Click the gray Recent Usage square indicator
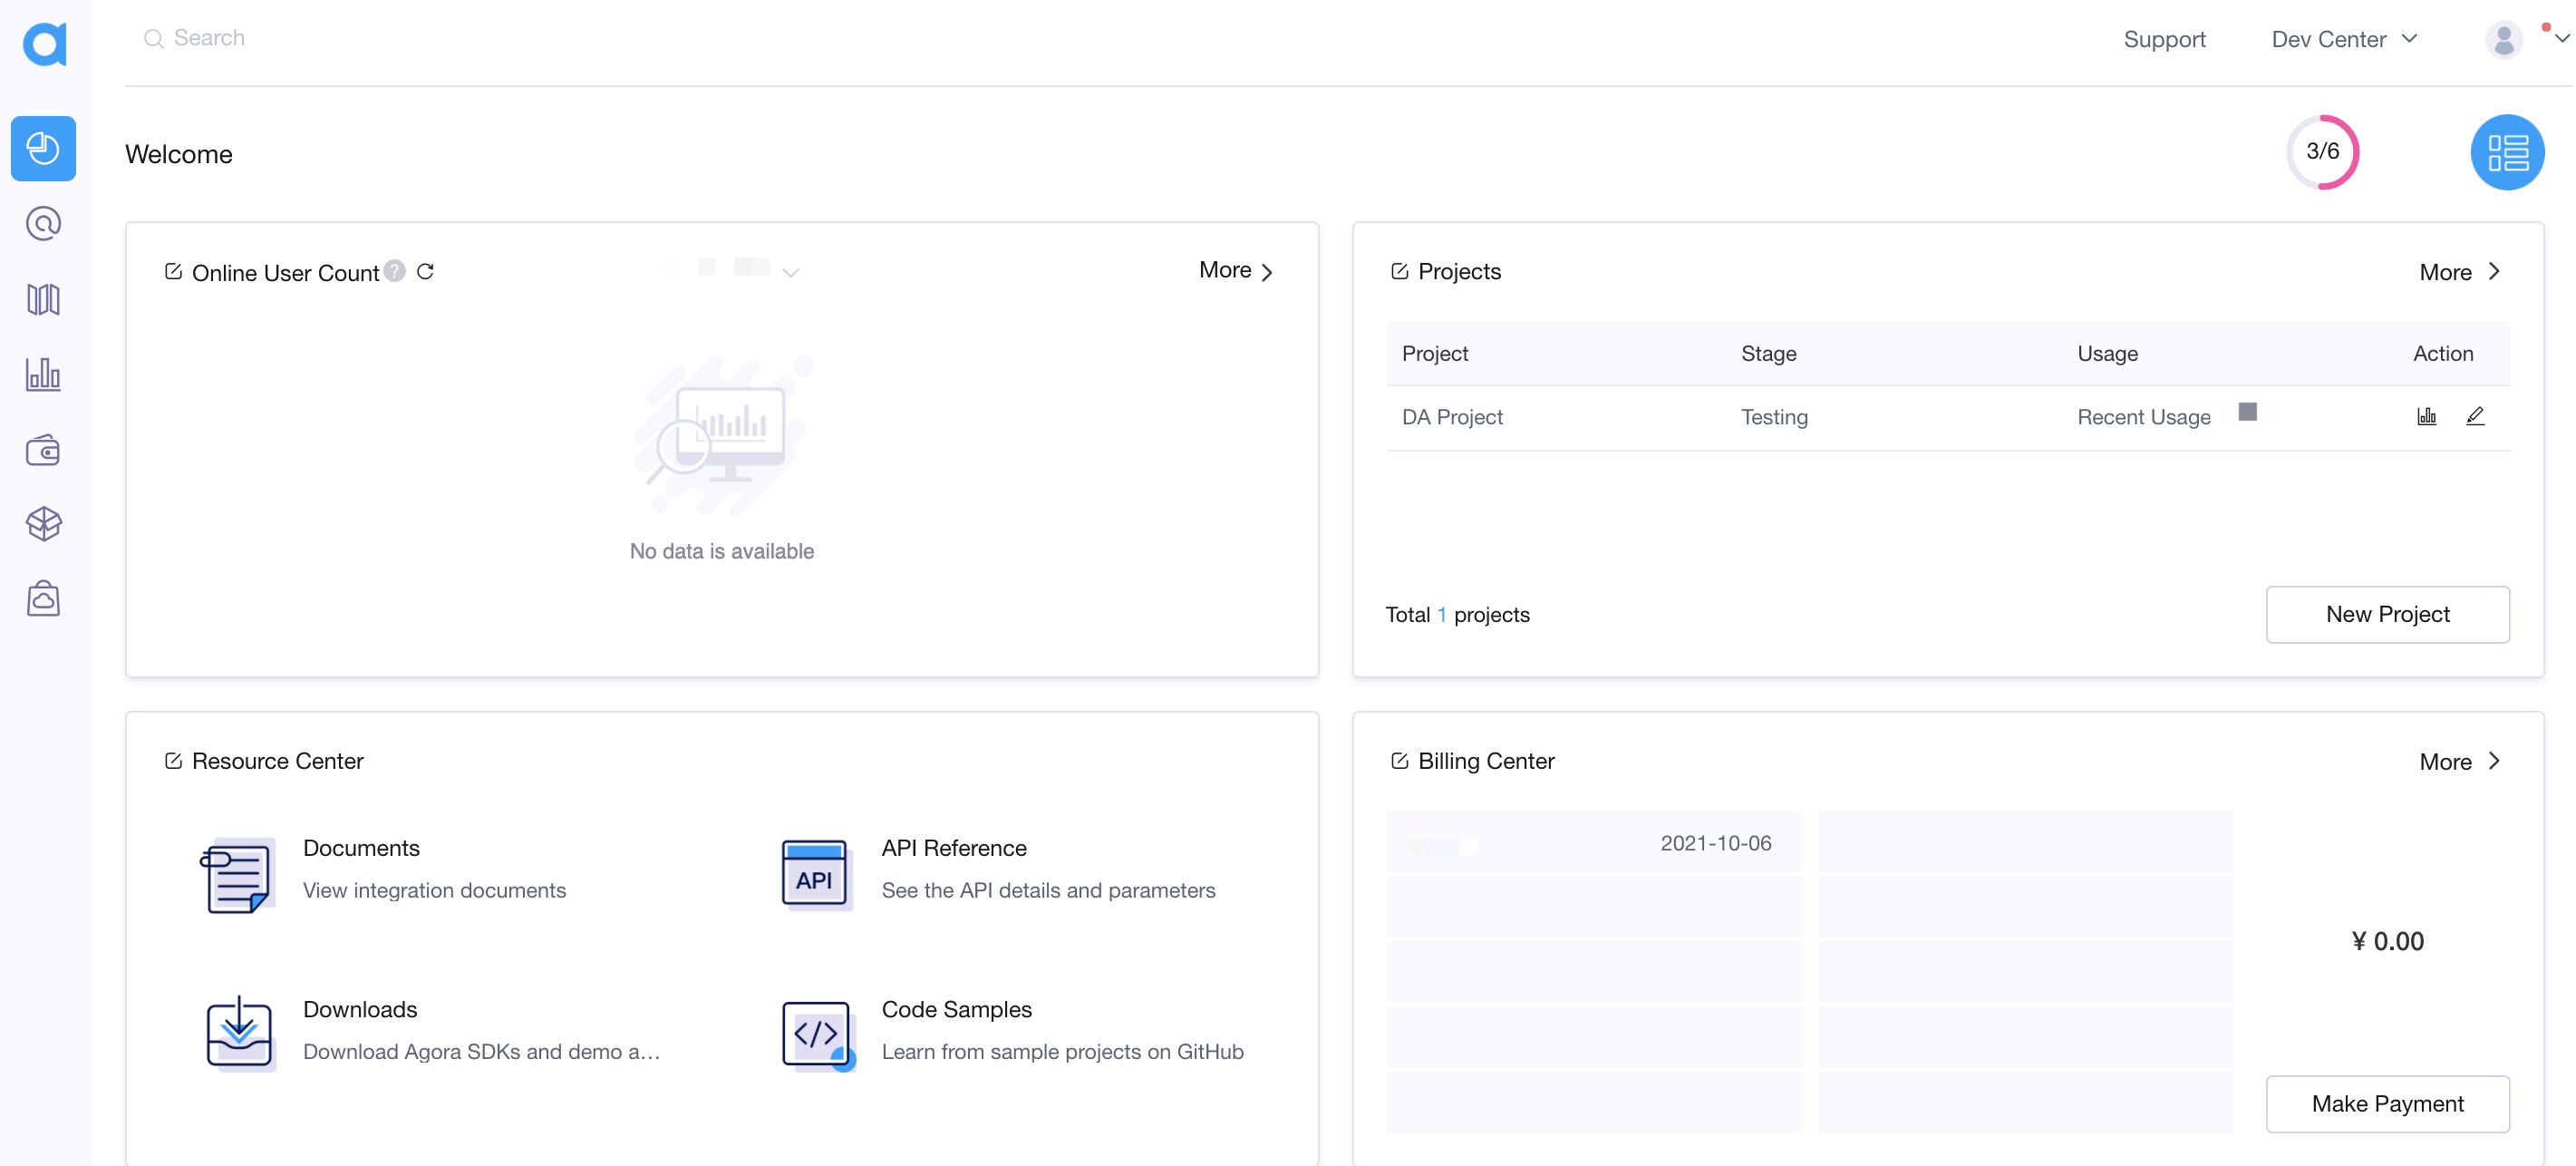The width and height of the screenshot is (2576, 1166). 2247,412
